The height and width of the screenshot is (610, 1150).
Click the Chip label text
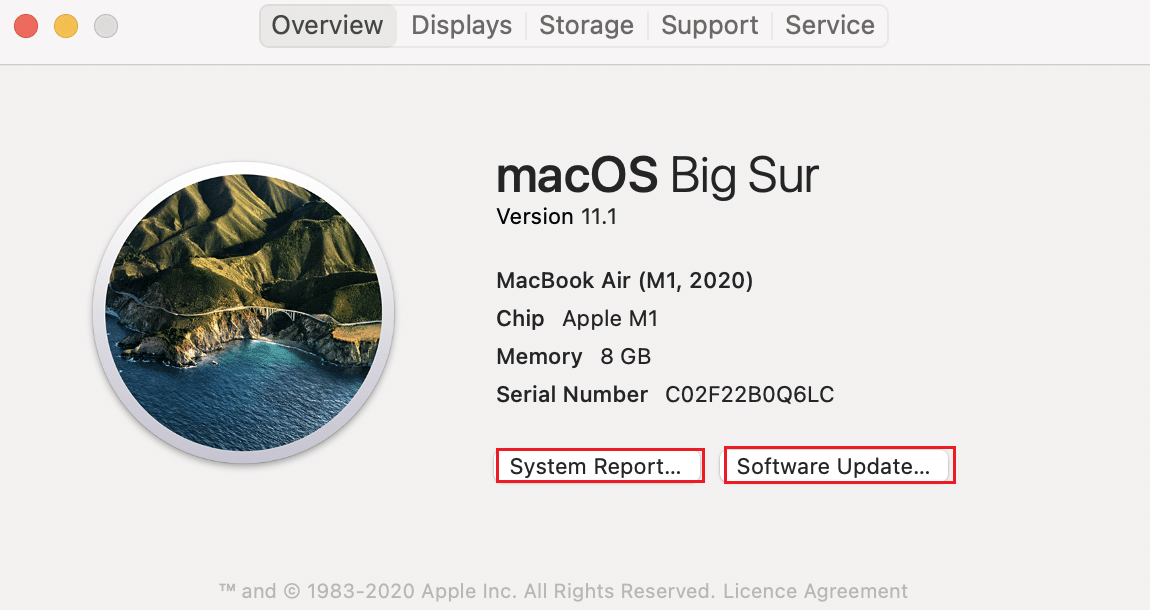click(520, 318)
